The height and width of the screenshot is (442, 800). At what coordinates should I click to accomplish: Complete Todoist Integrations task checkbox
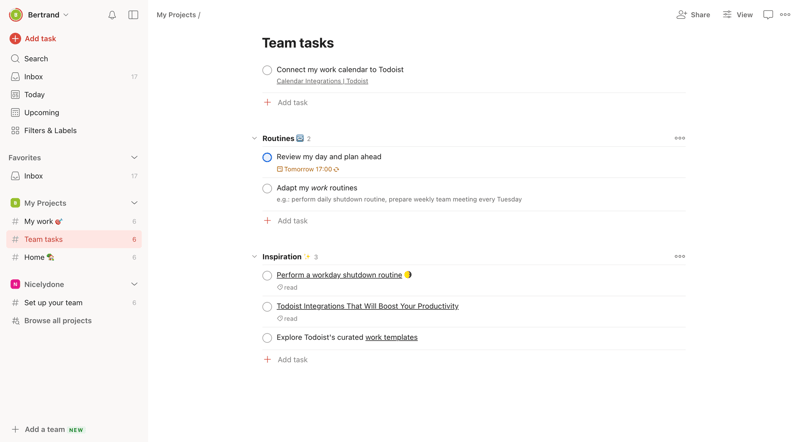tap(267, 307)
